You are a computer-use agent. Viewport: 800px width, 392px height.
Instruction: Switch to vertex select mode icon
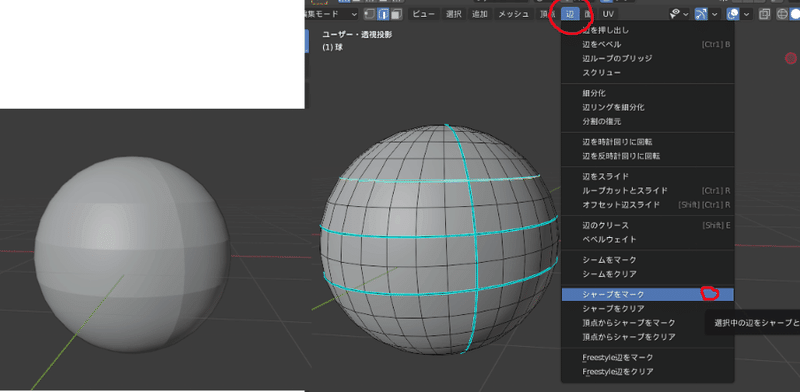369,14
